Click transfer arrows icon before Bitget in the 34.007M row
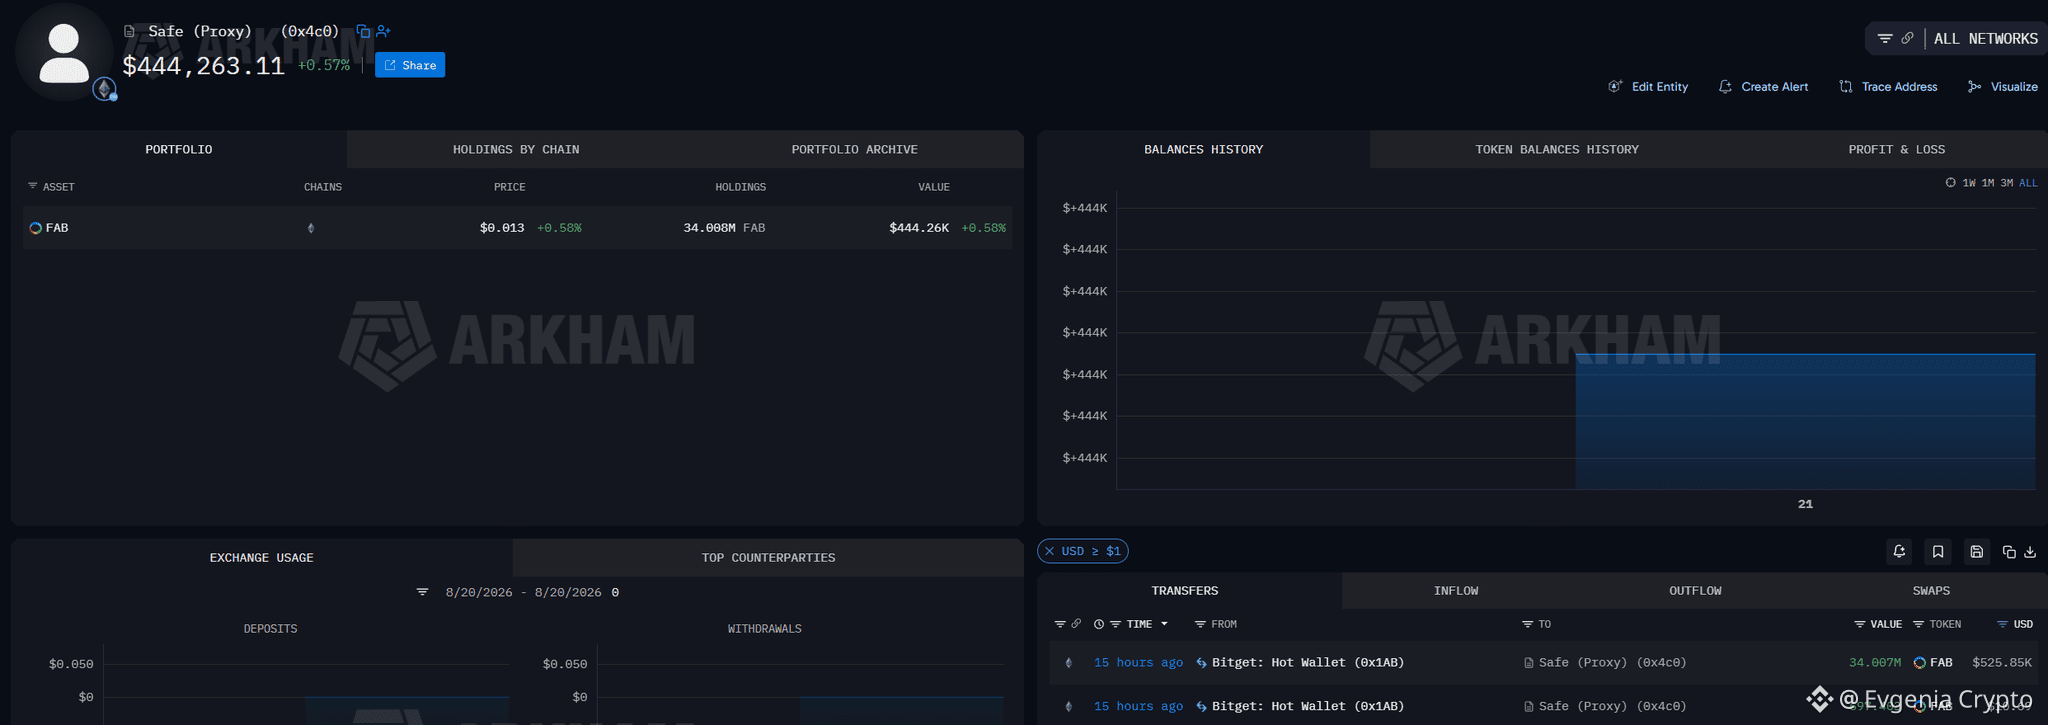This screenshot has width=2048, height=725. 1201,663
